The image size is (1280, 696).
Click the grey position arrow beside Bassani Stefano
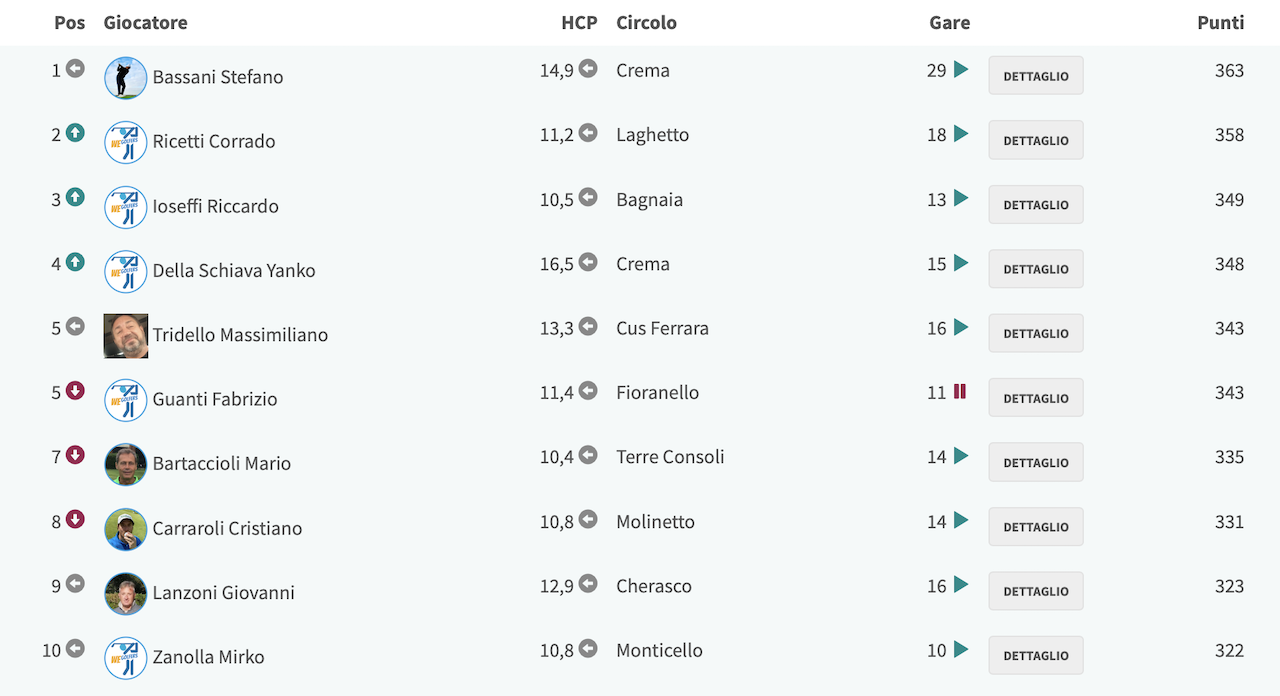(75, 69)
